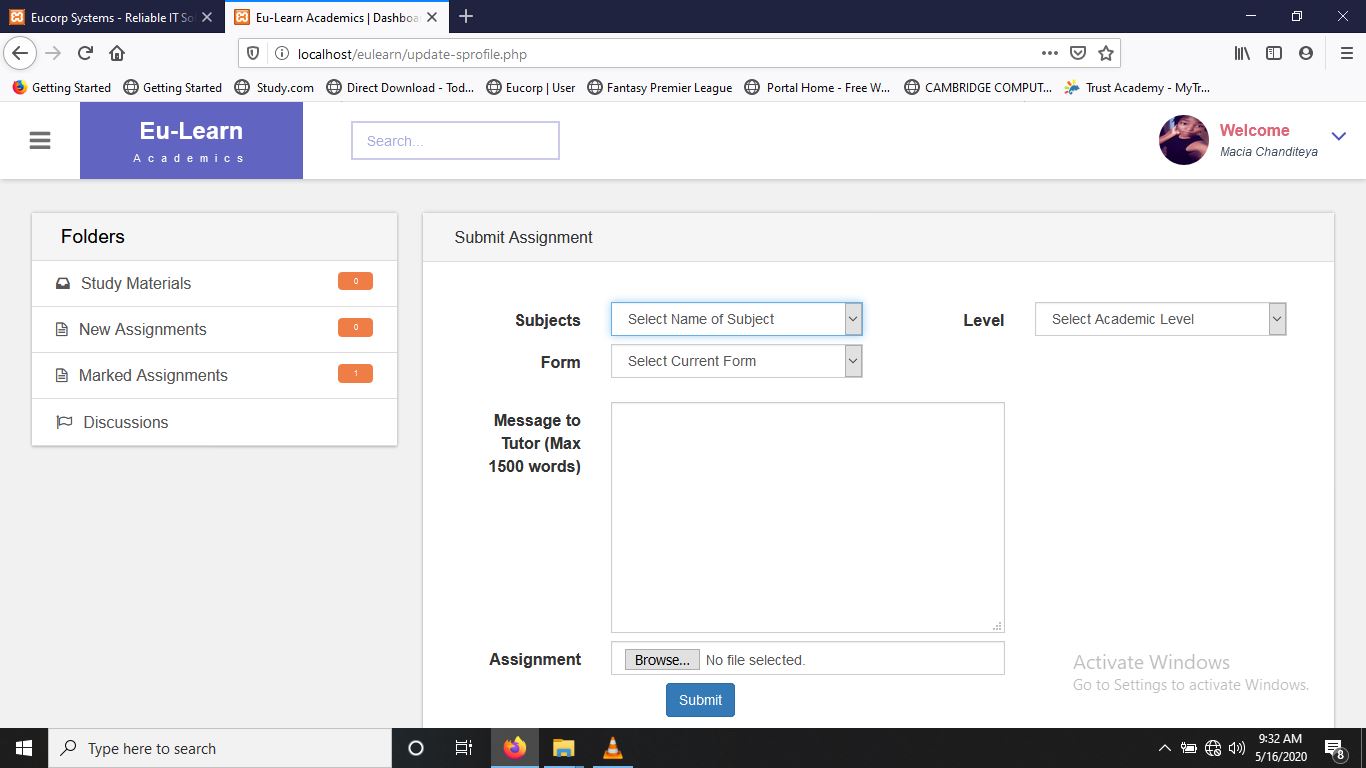The height and width of the screenshot is (768, 1366).
Task: Open the hamburger sidebar menu icon
Action: coord(40,141)
